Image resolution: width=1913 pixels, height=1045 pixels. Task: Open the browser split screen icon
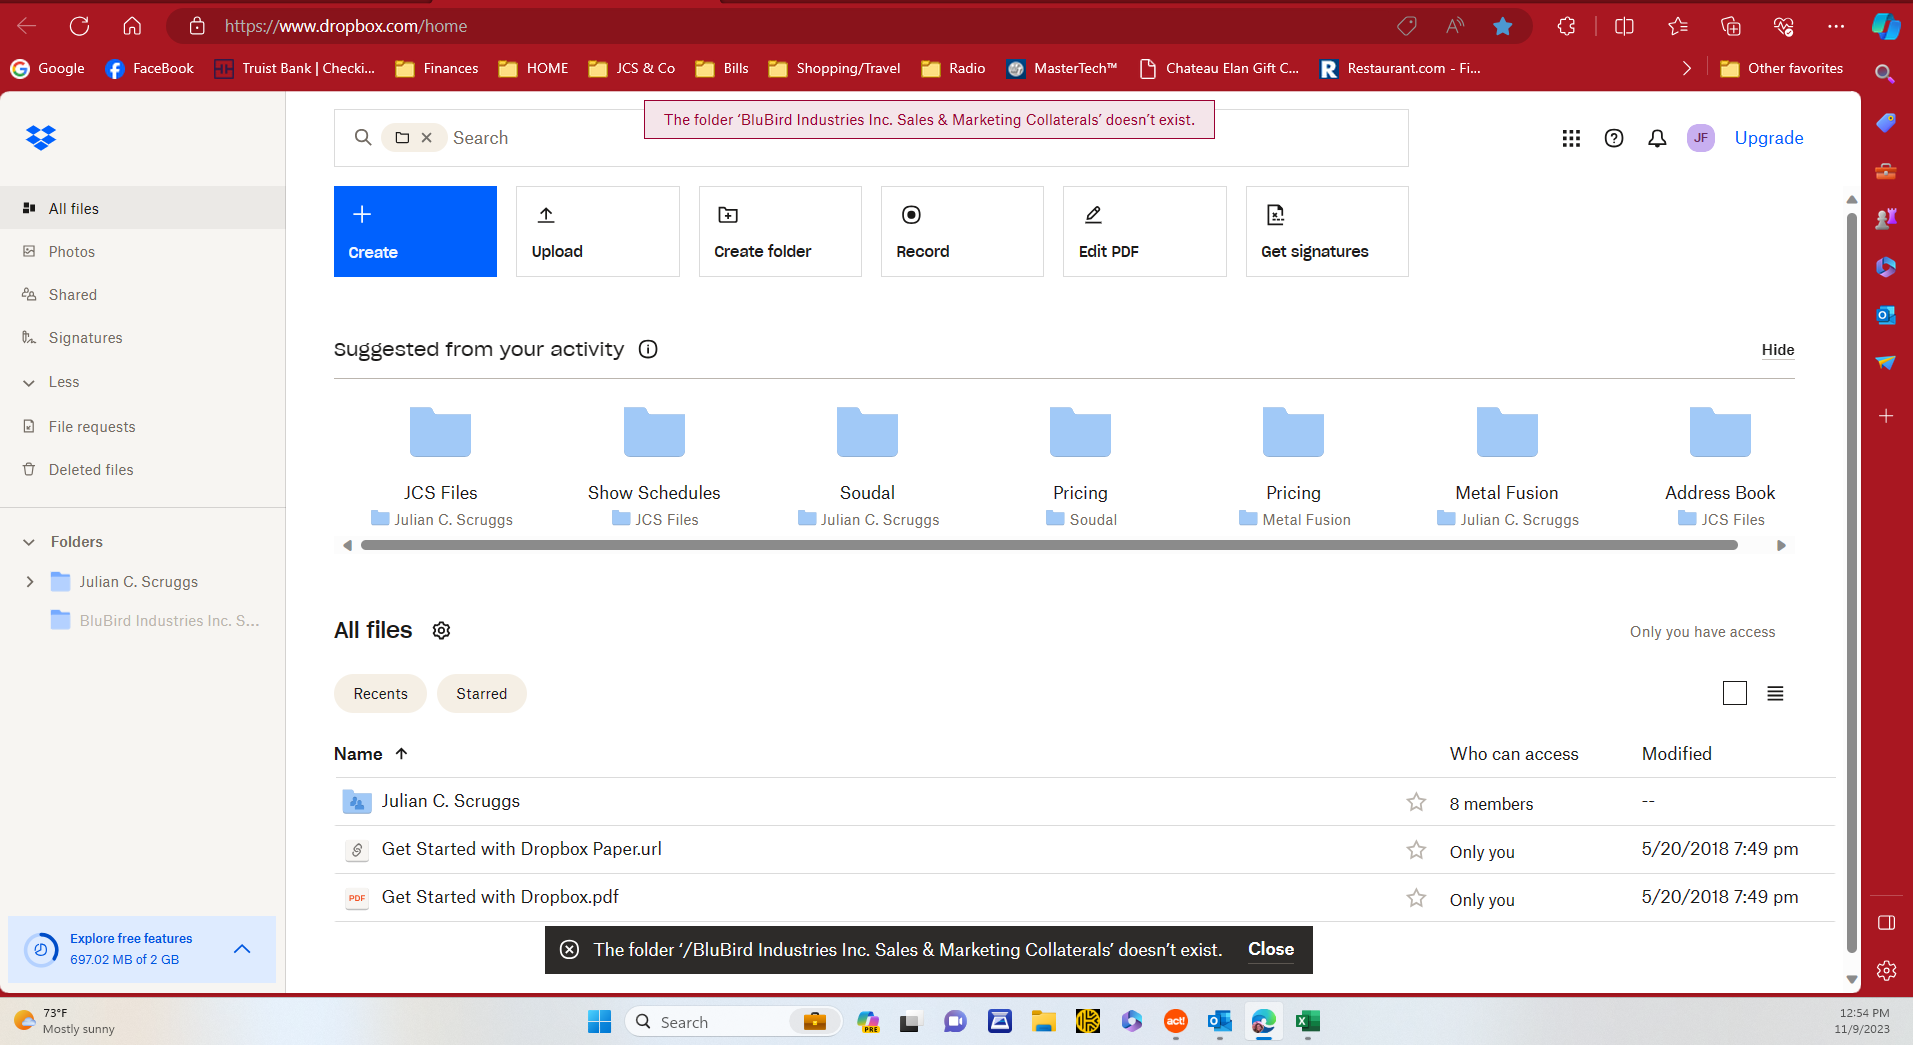tap(1624, 26)
